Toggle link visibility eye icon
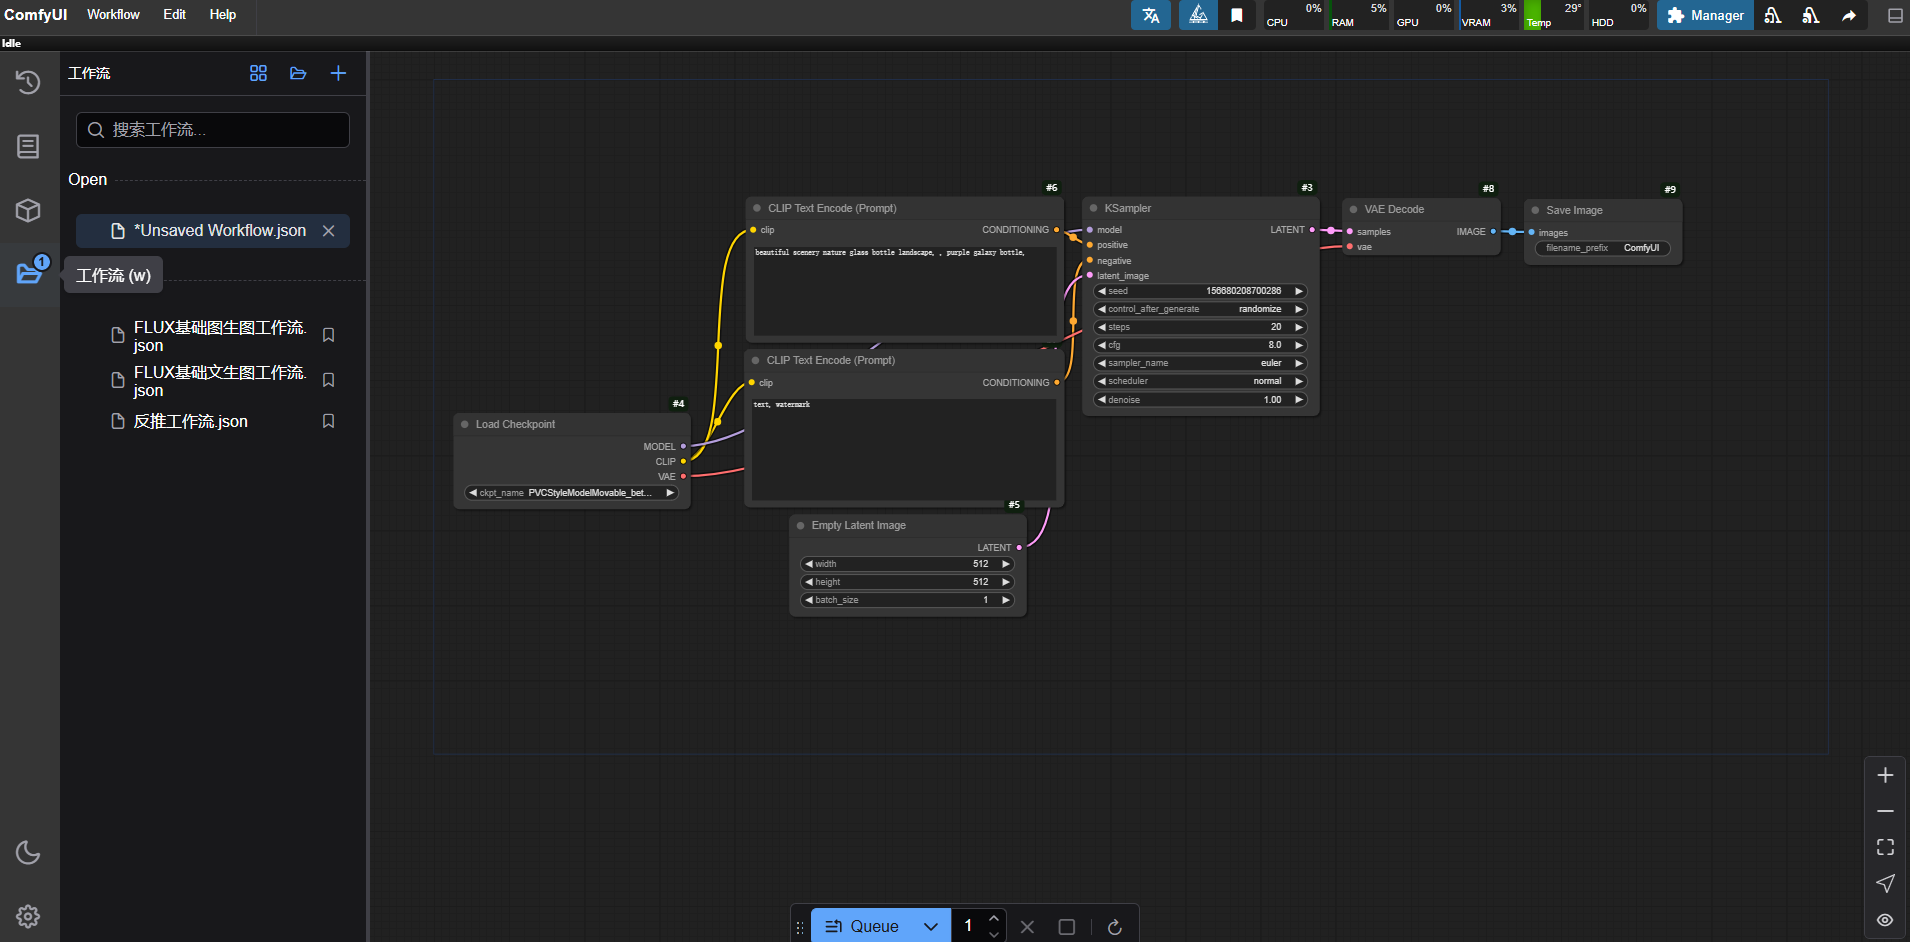The image size is (1910, 942). pyautogui.click(x=1885, y=920)
